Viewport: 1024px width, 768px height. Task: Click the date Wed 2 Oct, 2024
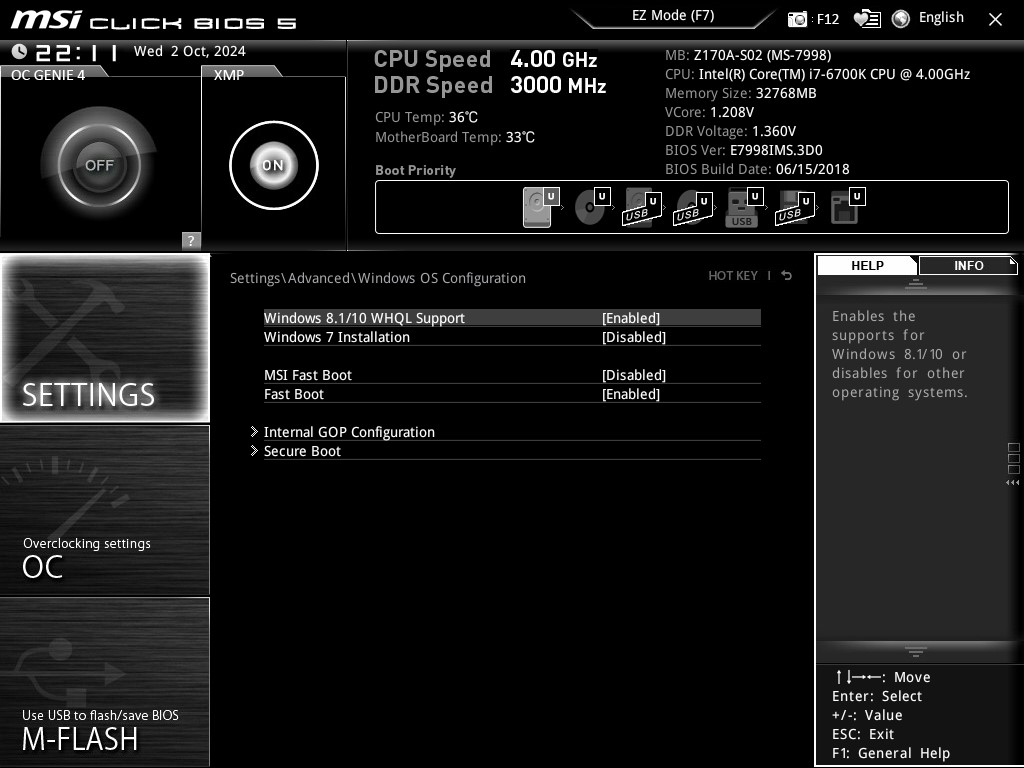coord(189,51)
